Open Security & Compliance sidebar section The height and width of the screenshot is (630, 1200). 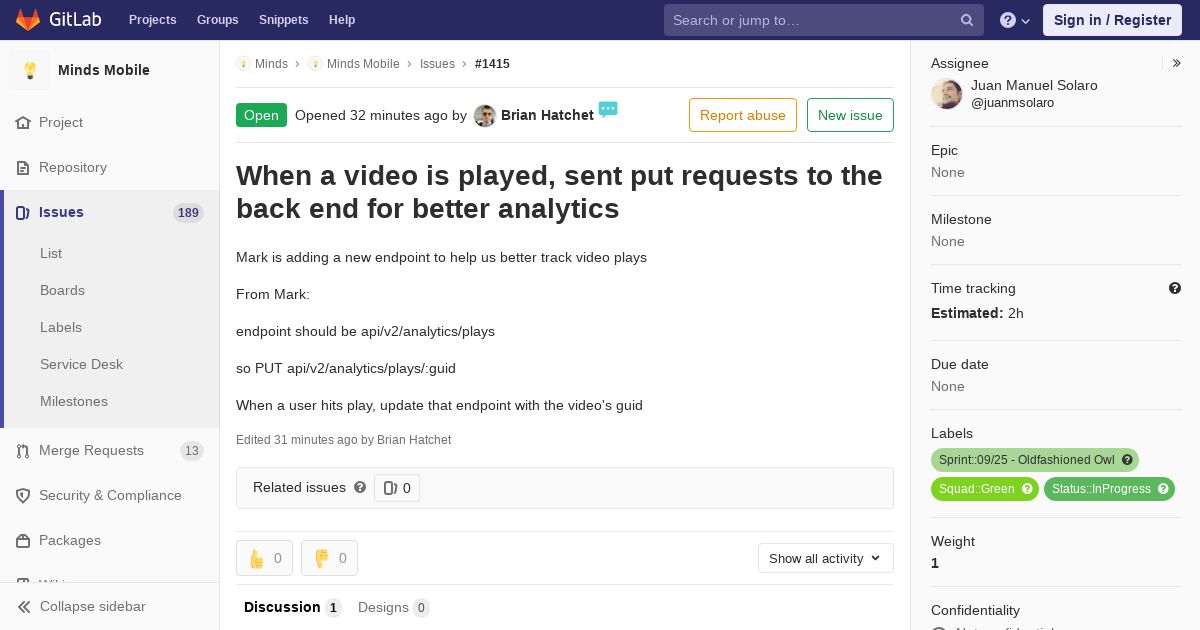tap(110, 495)
